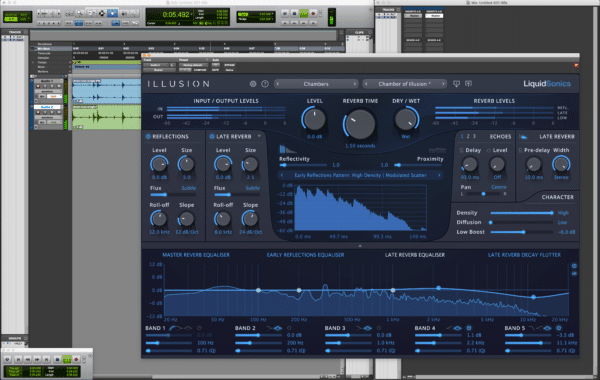Set Band 1 to bell filter shape
This screenshot has width=600, height=380.
188,328
